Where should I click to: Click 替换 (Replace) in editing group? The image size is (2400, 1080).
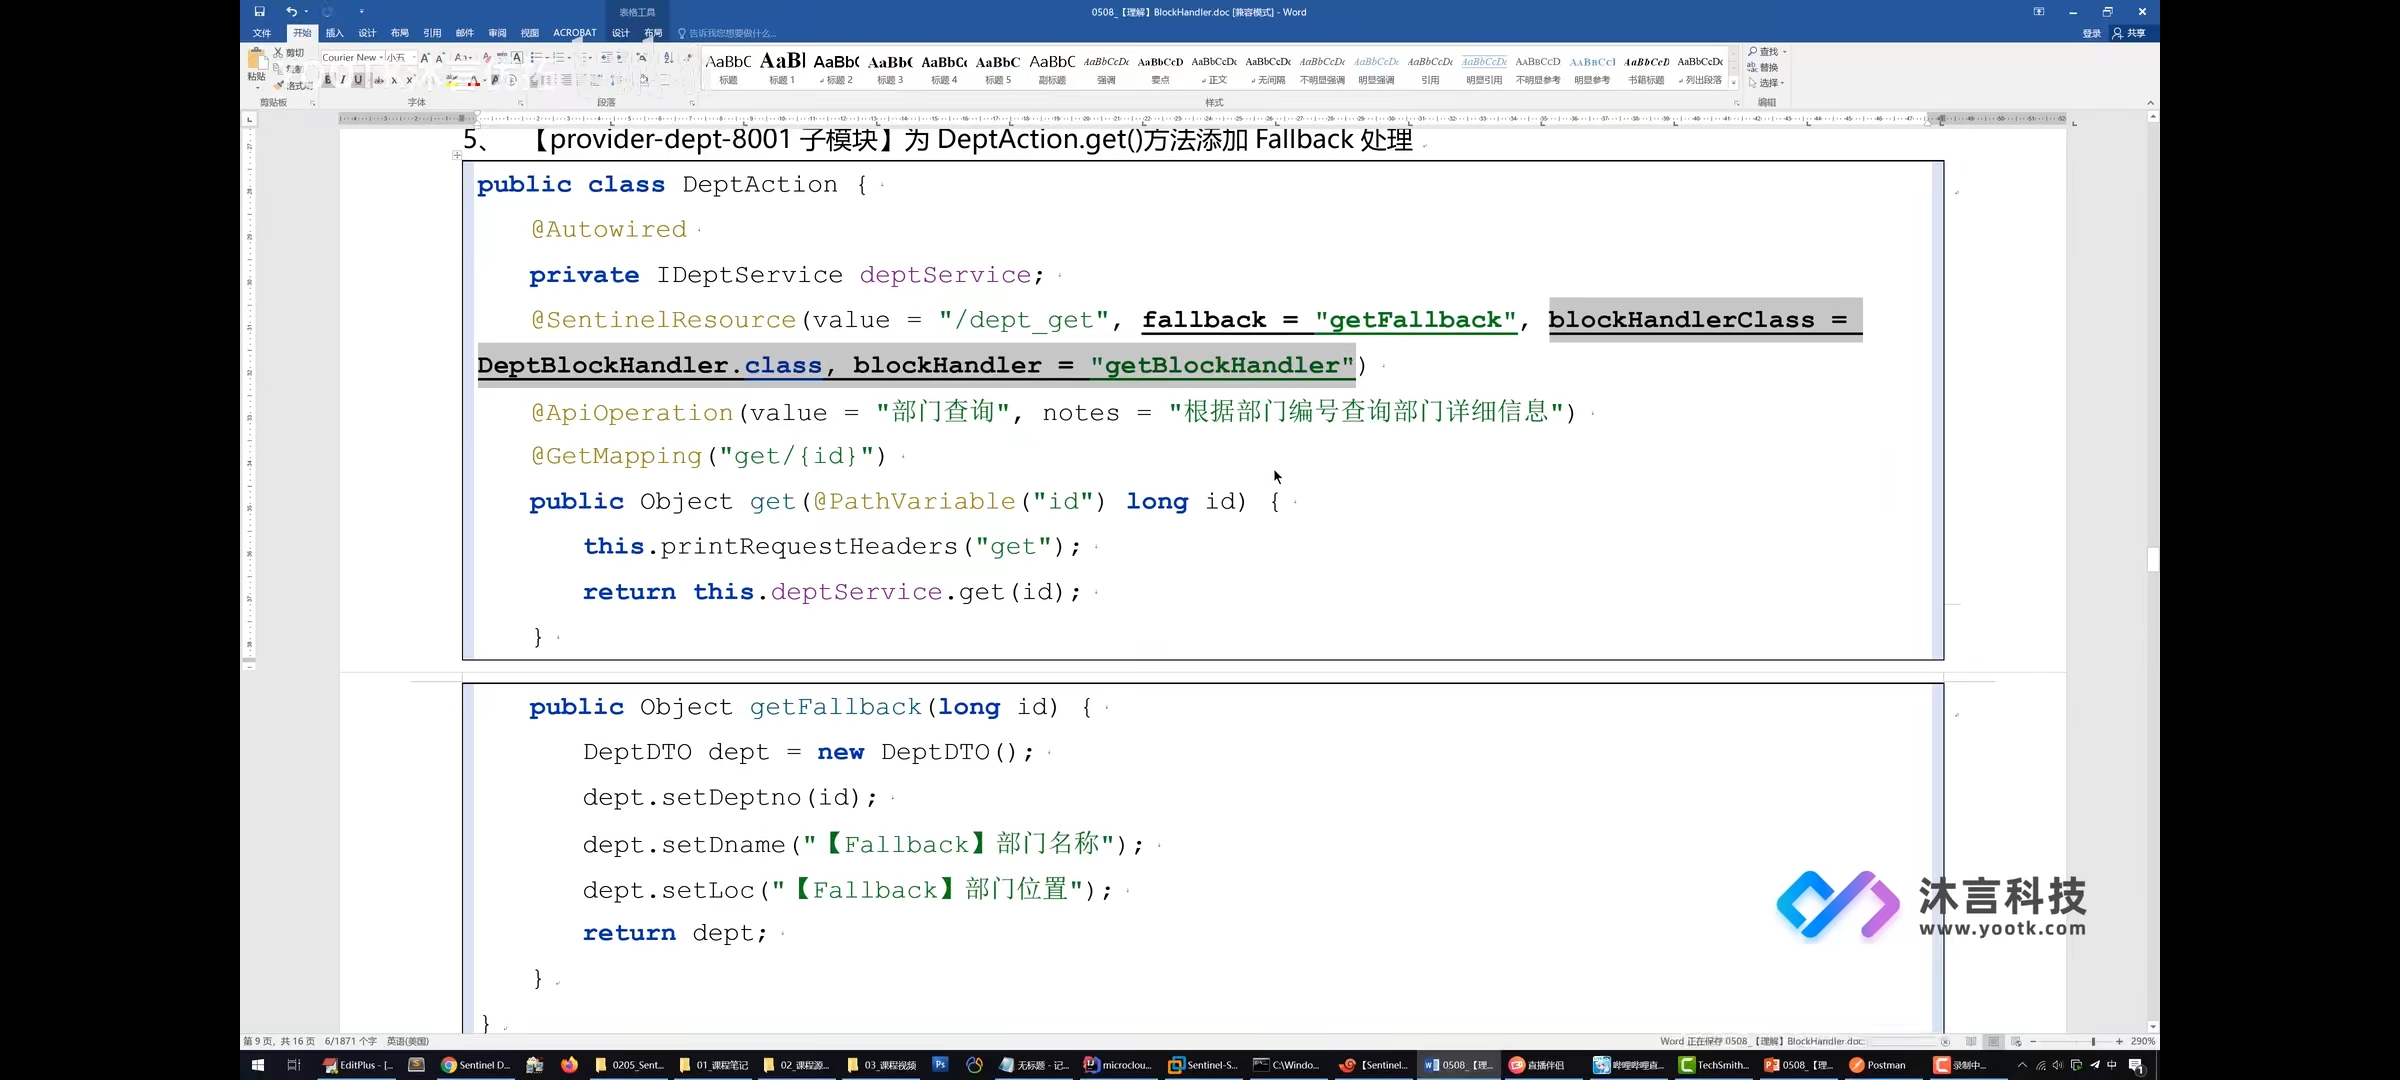(x=1763, y=67)
